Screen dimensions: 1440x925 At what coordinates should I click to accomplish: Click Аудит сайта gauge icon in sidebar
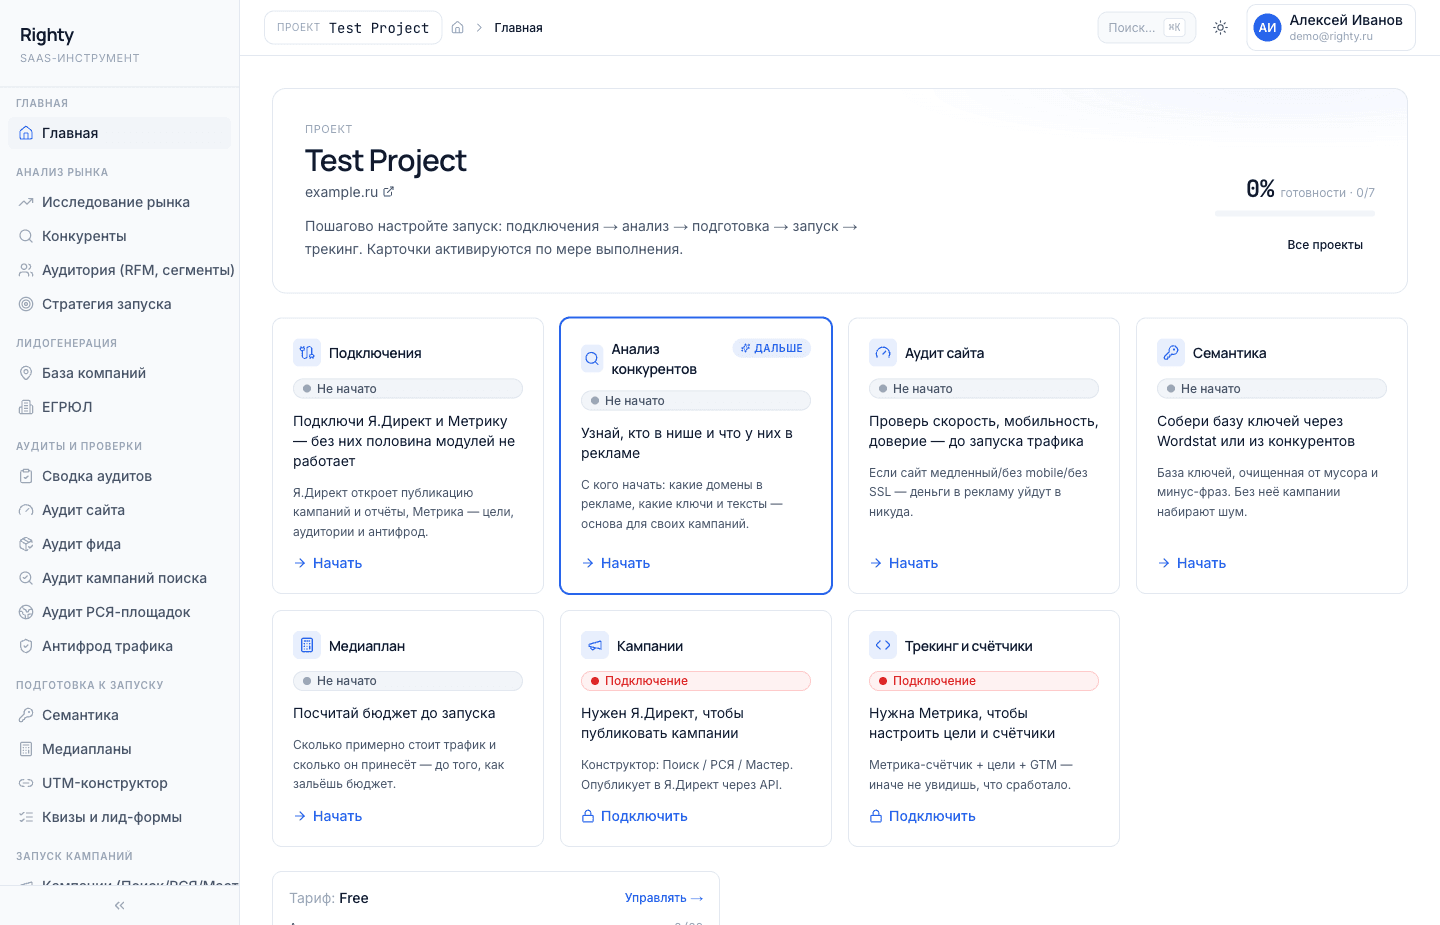pos(26,510)
